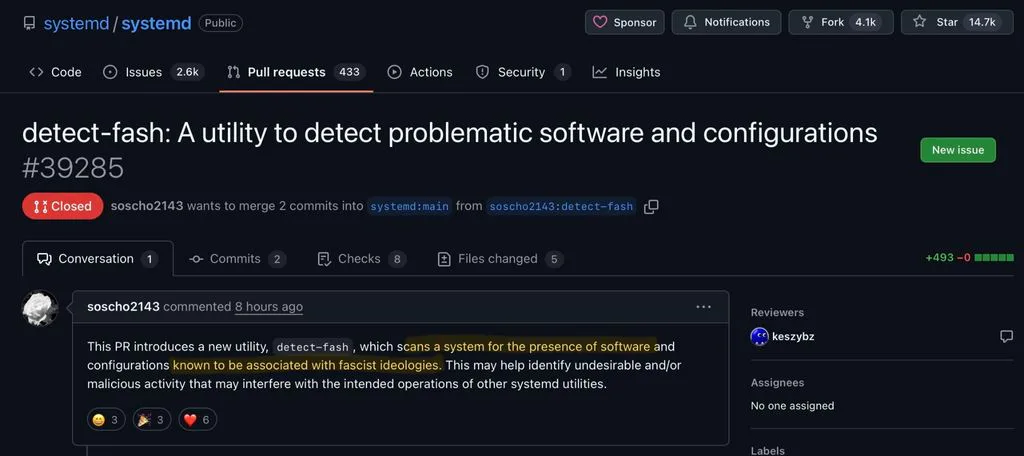
Task: Click the Public visibility badge
Action: click(221, 23)
